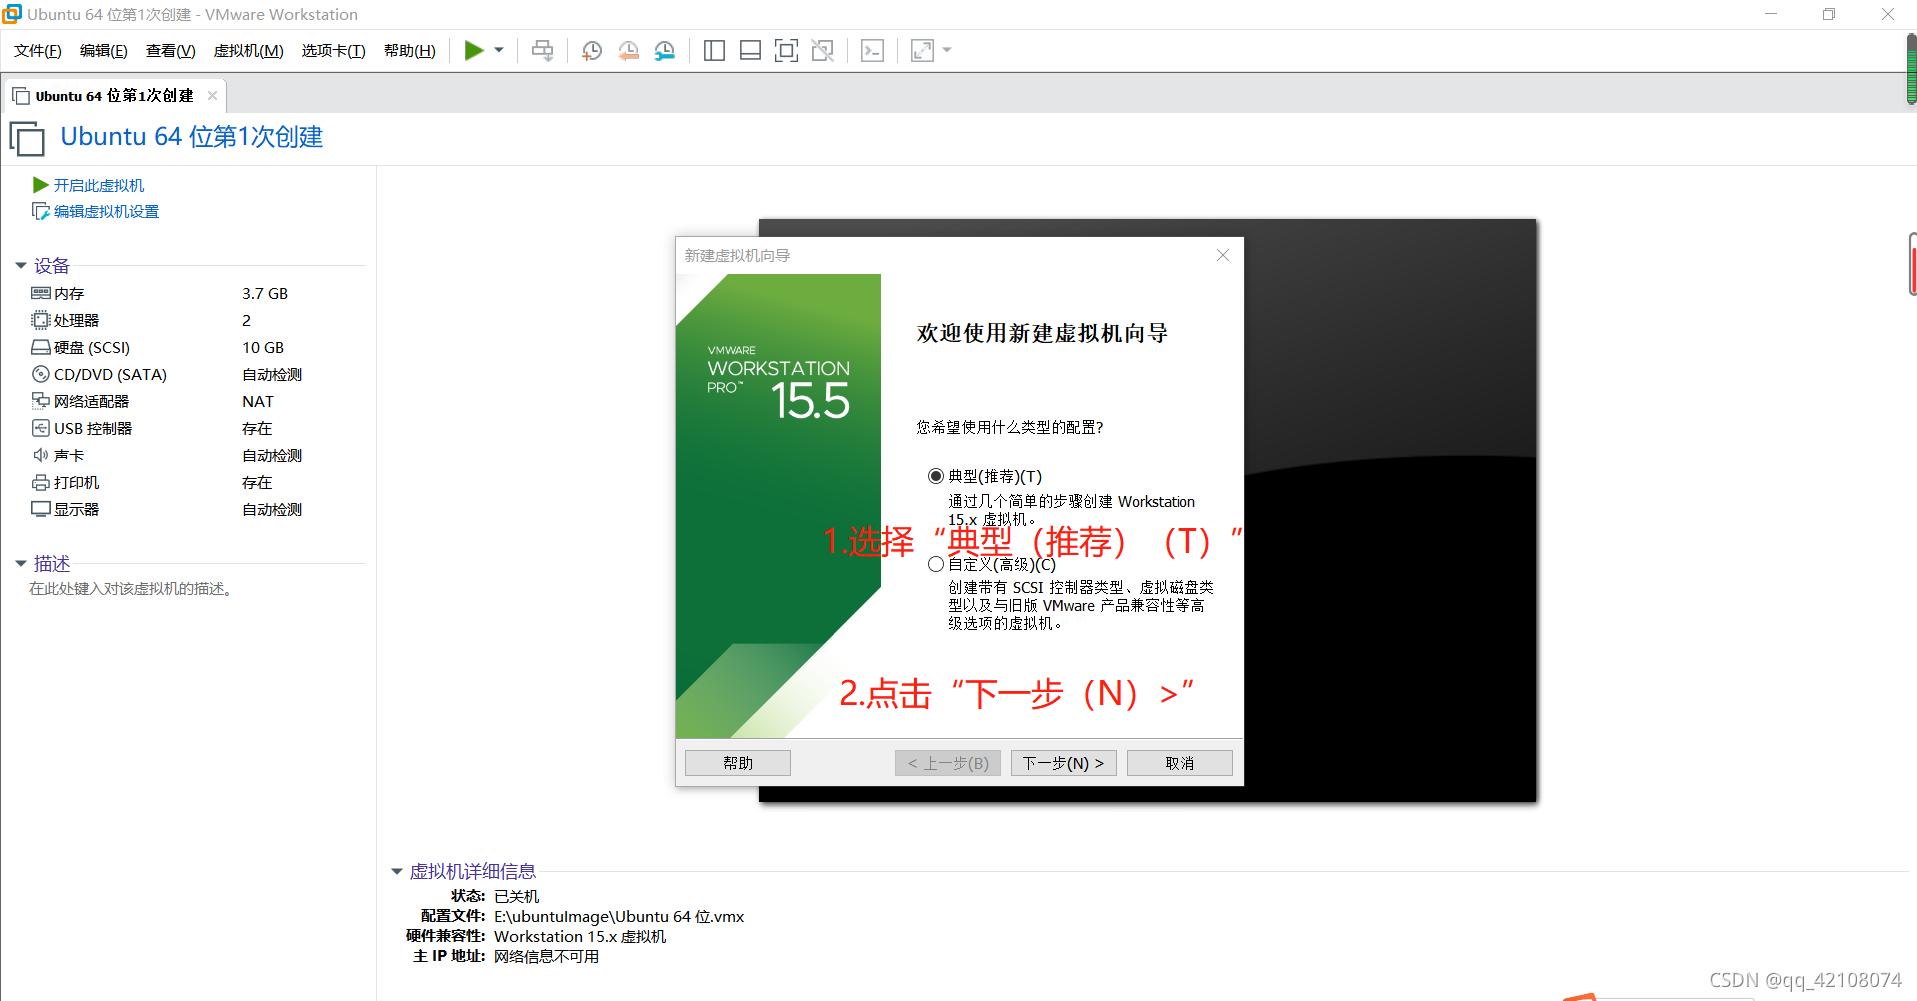The height and width of the screenshot is (1001, 1917).
Task: Click the 下一步(N) > button
Action: tap(1063, 763)
